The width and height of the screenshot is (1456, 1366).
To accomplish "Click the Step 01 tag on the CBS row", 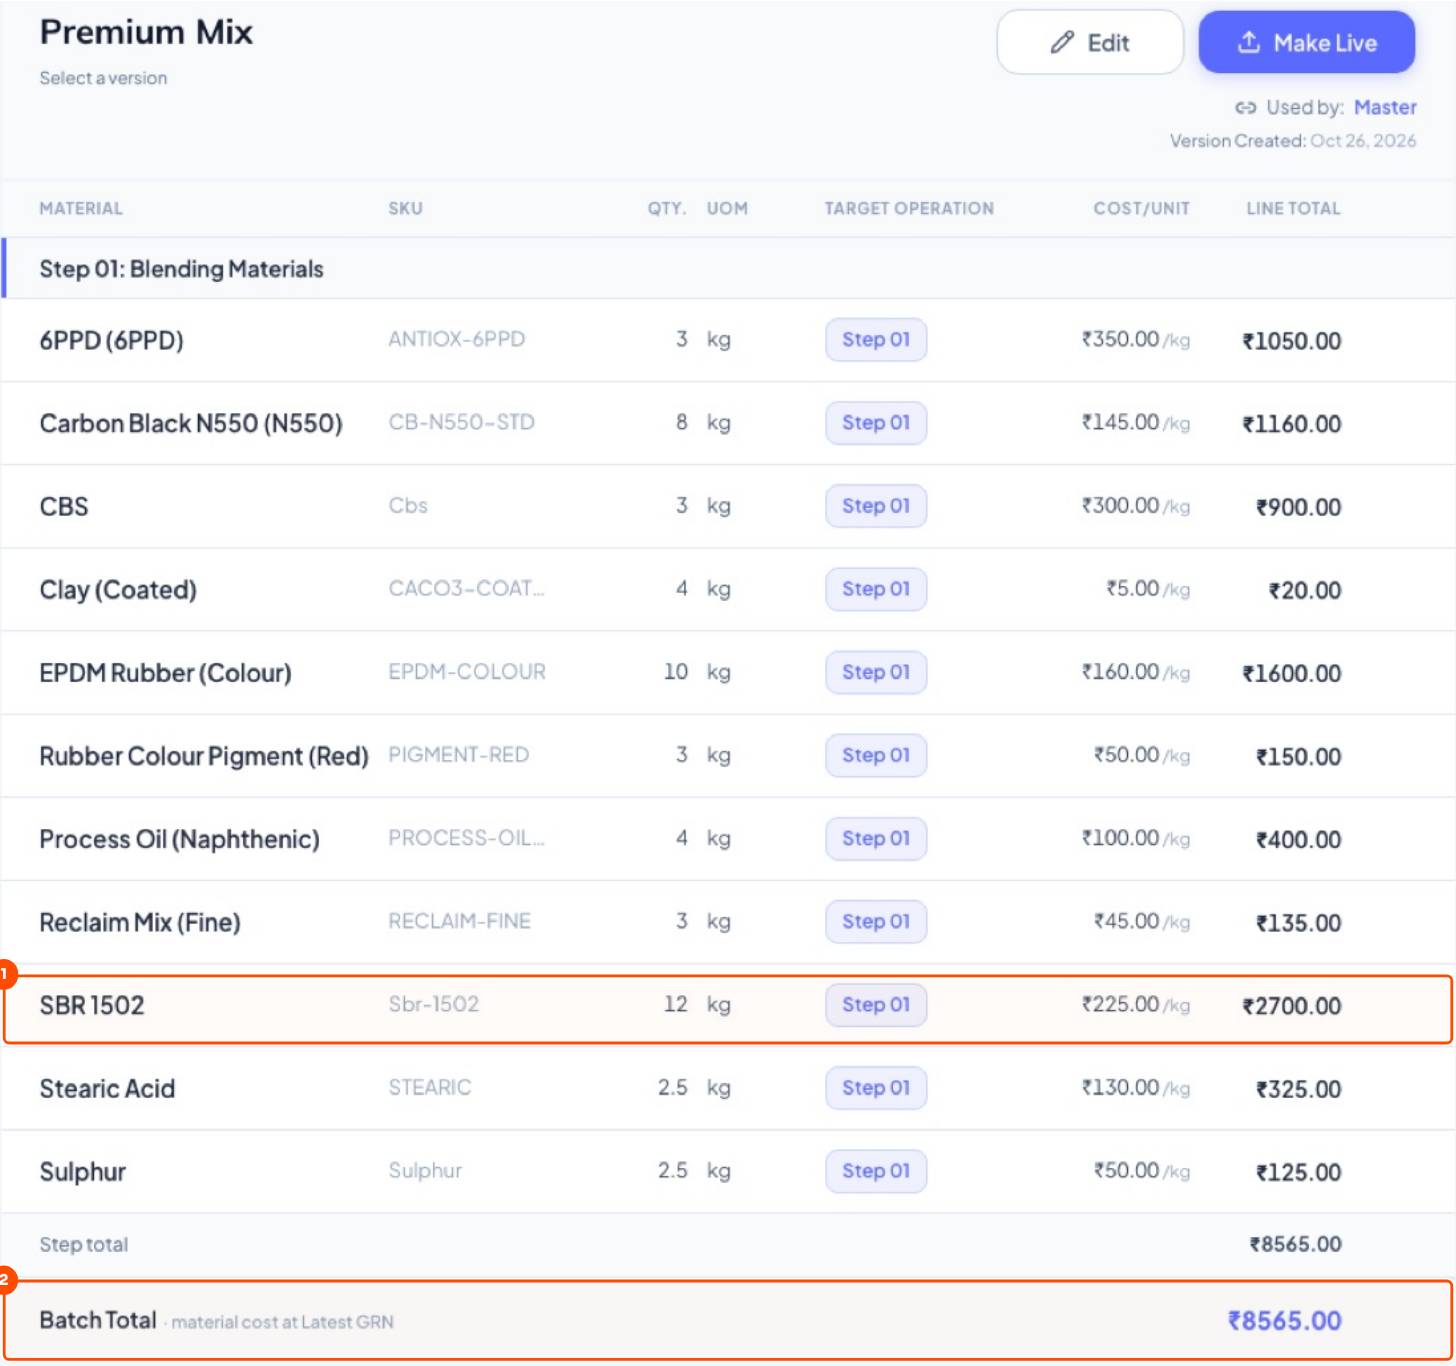I will click(x=876, y=506).
